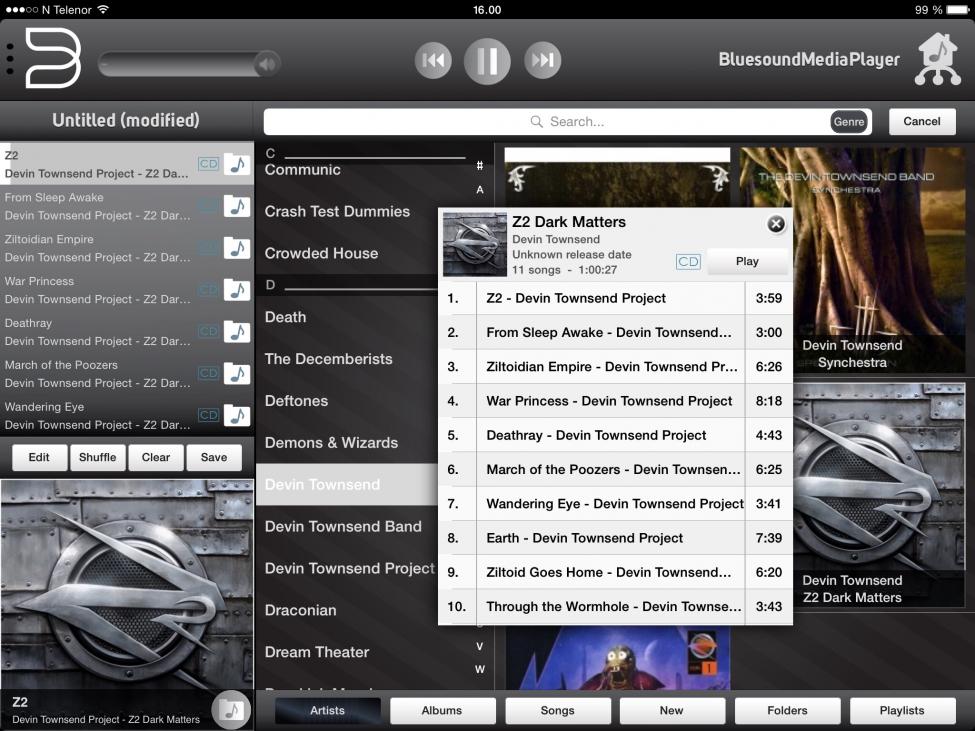This screenshot has width=975, height=731.
Task: Open the player home network icon
Action: [x=938, y=59]
